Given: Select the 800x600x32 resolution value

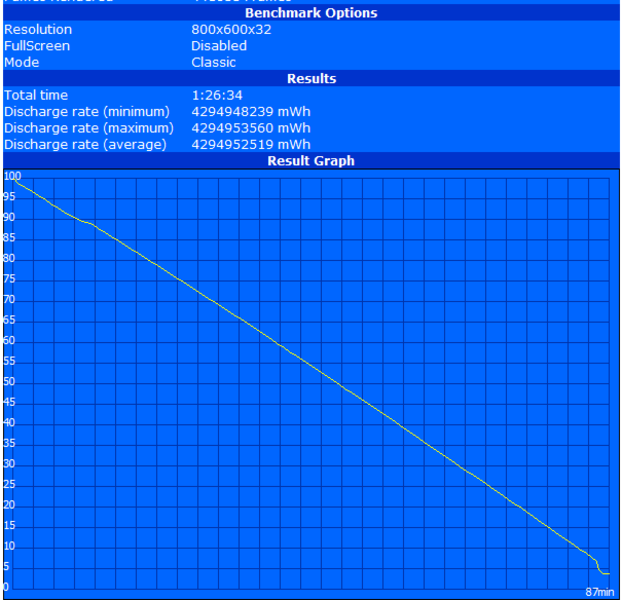Looking at the screenshot, I should [x=231, y=29].
